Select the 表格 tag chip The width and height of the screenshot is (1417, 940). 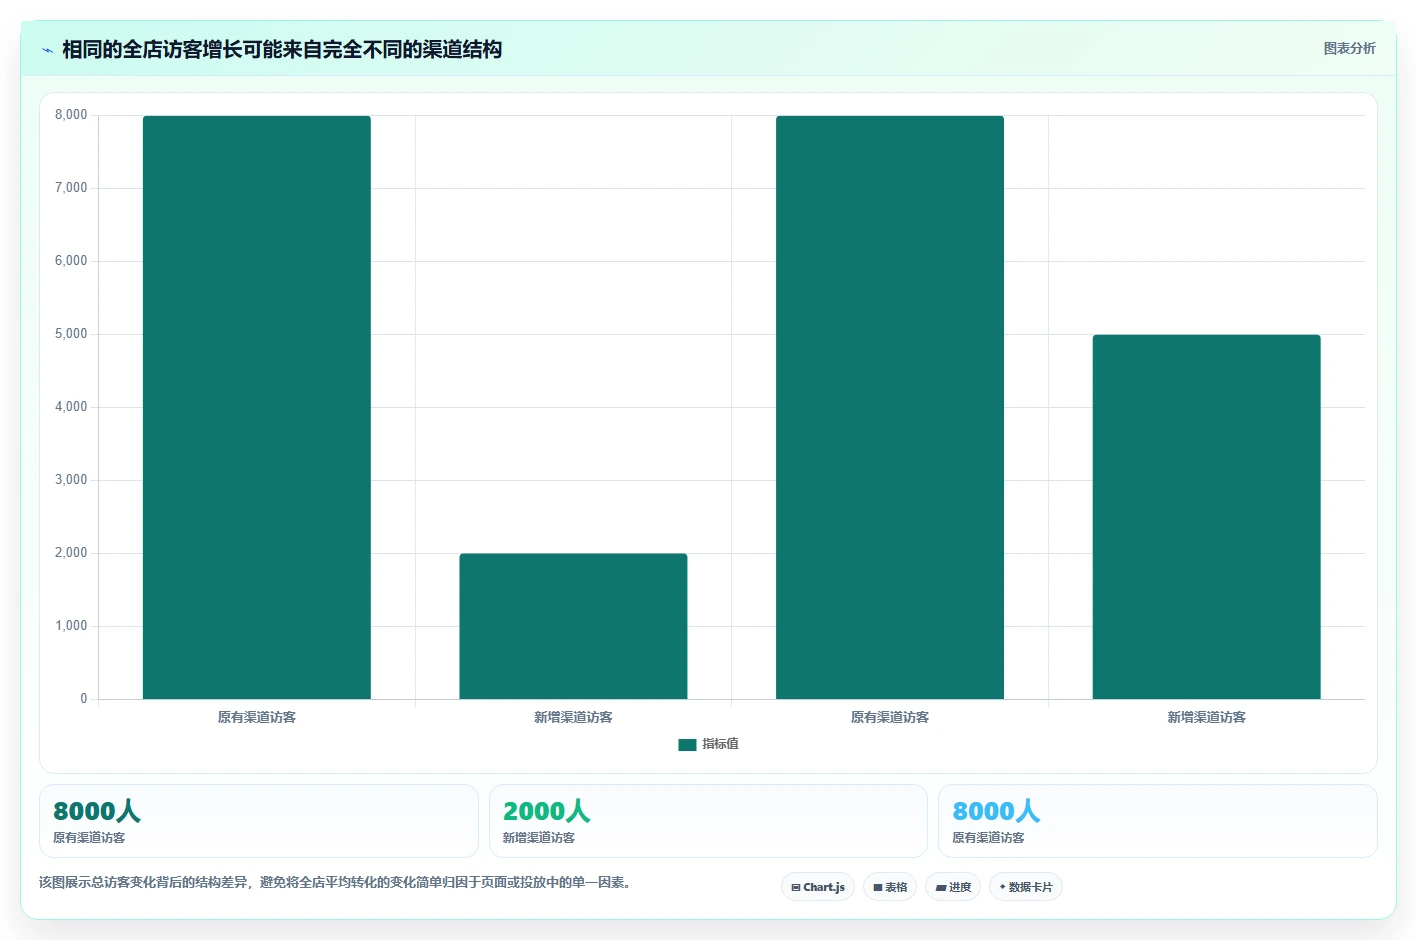click(890, 887)
